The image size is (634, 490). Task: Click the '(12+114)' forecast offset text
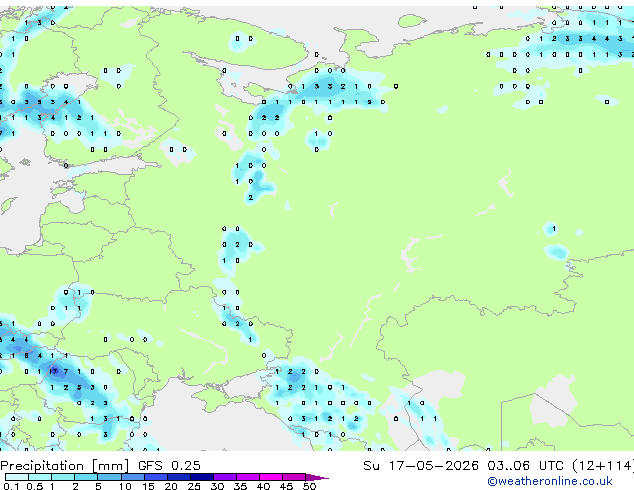603,466
